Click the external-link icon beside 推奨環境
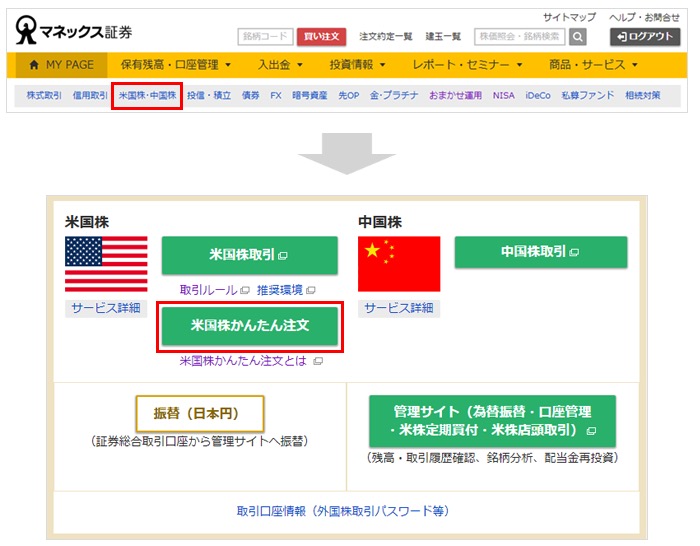This screenshot has width=700, height=546. pyautogui.click(x=311, y=290)
